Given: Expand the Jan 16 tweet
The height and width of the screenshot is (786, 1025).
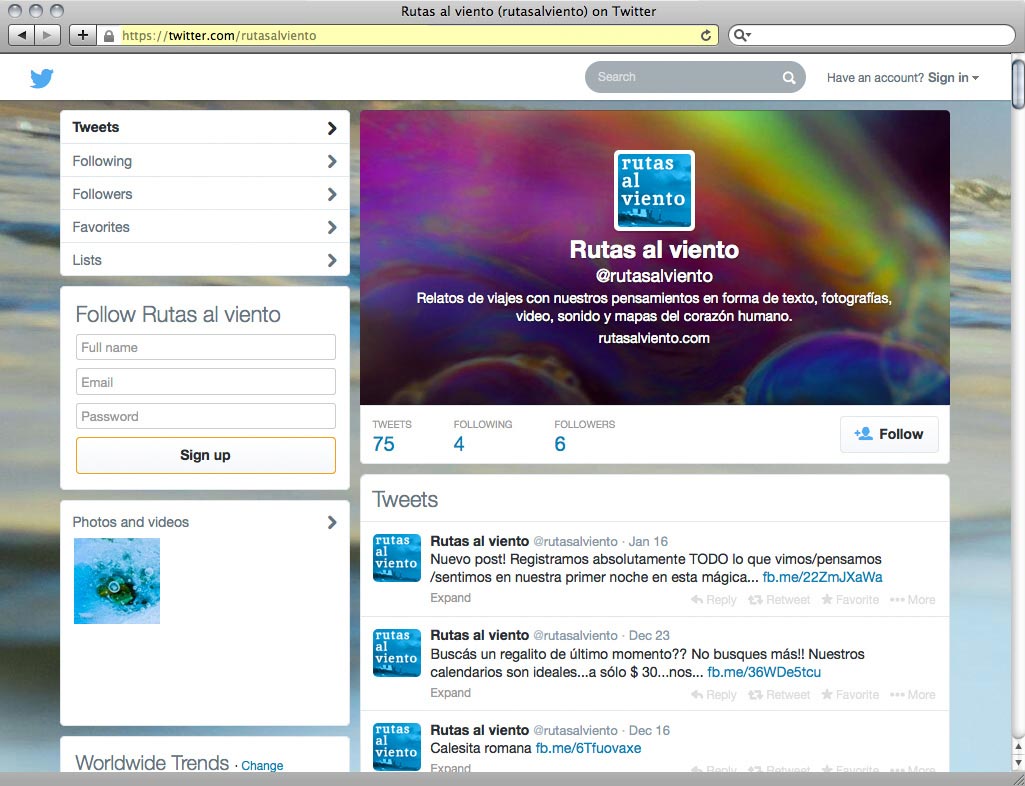Looking at the screenshot, I should [x=450, y=598].
